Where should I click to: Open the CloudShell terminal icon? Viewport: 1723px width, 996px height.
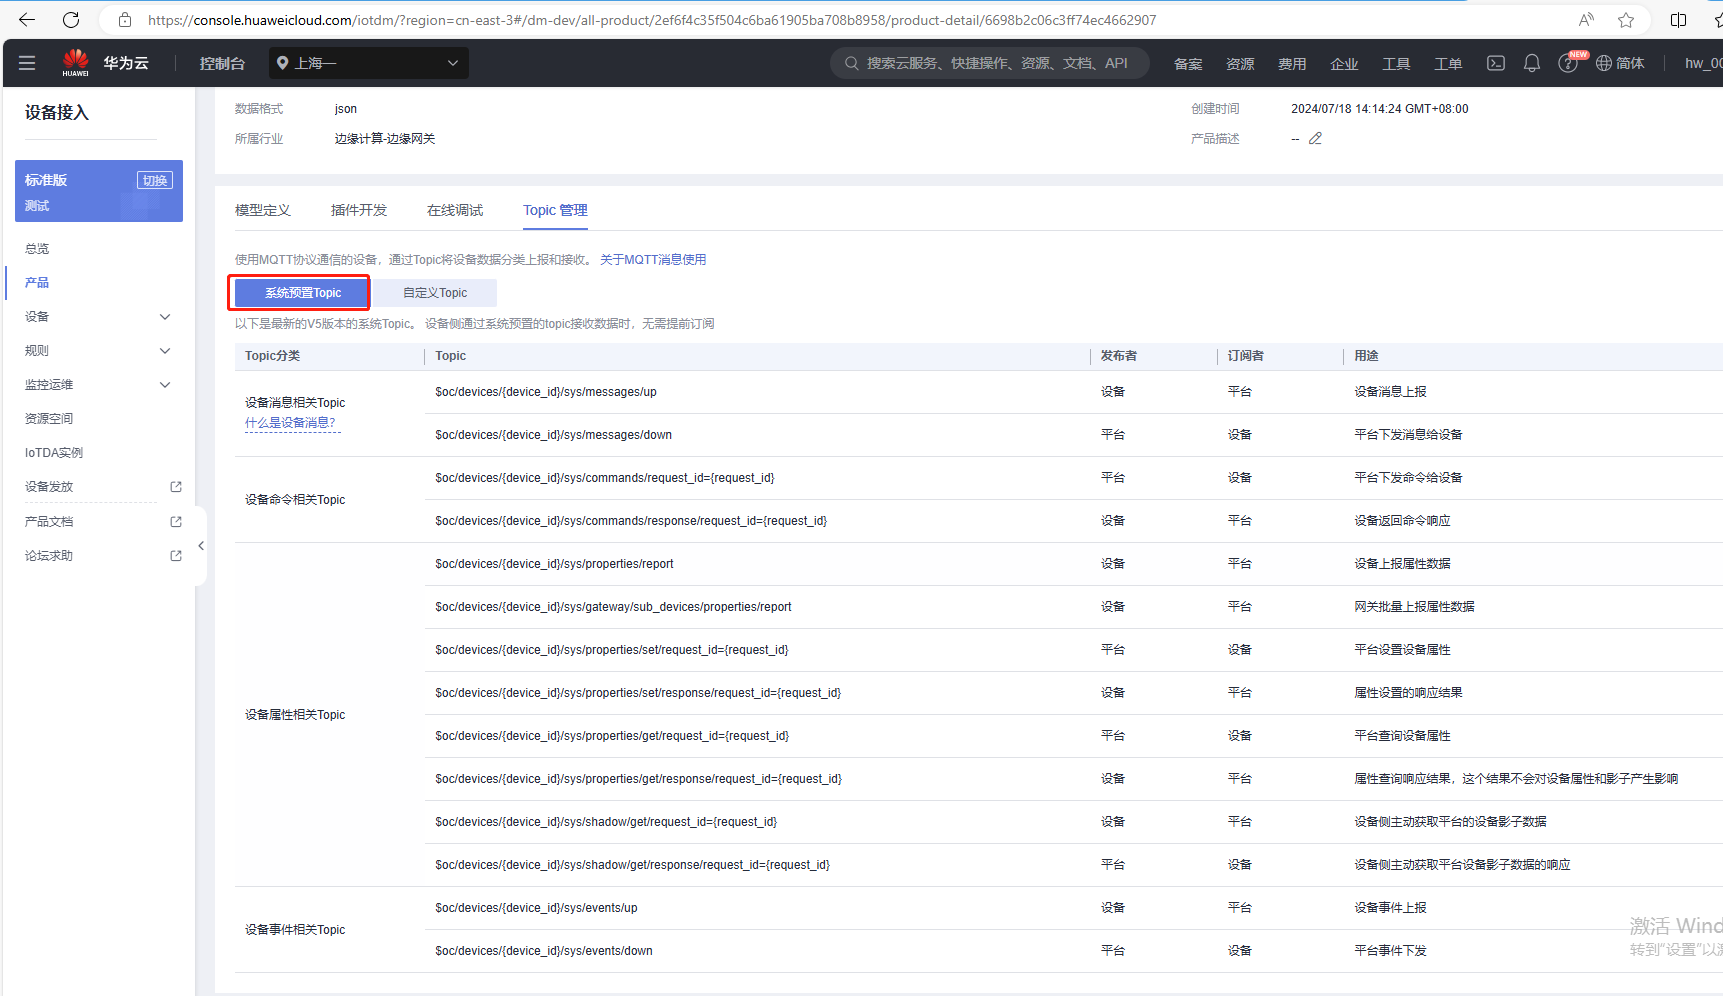pos(1495,63)
